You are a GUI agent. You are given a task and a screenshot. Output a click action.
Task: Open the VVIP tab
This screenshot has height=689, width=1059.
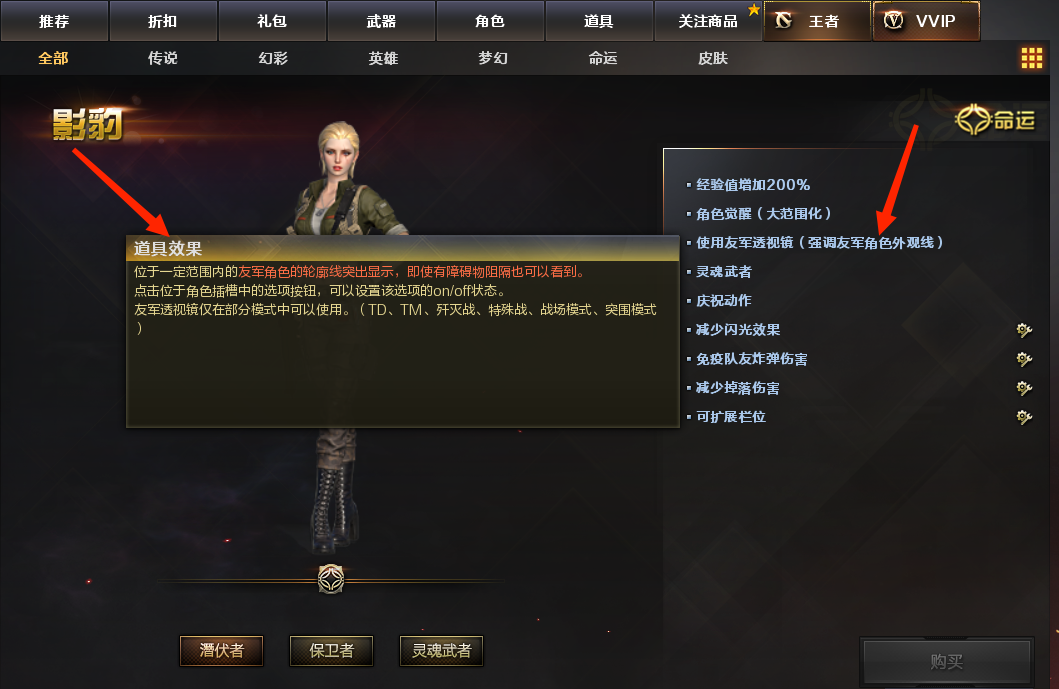pos(926,21)
